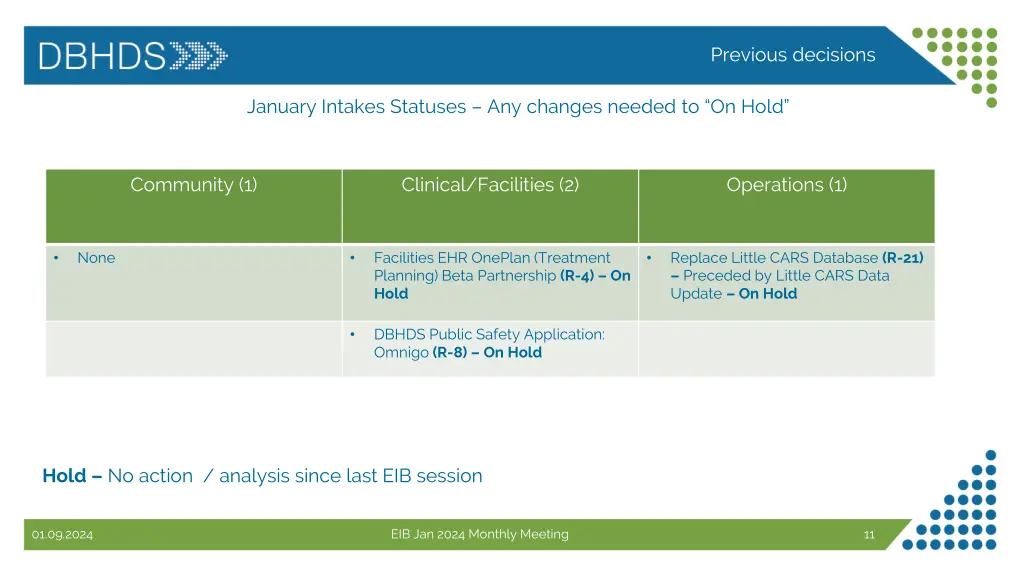Click the "EIB Jan 2024 Monthly Meeting" footer text
This screenshot has height=576, width=1024.
pyautogui.click(x=479, y=535)
